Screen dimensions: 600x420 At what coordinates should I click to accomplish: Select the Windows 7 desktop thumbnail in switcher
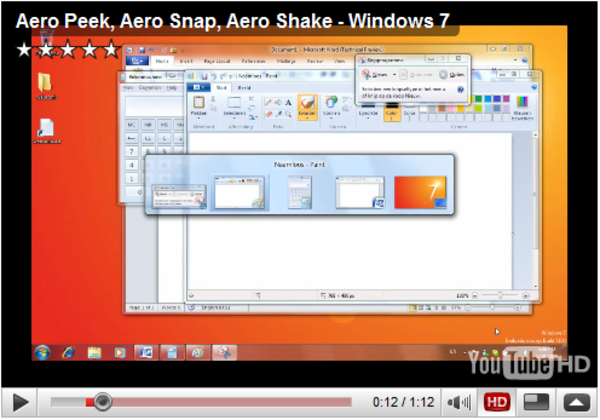pyautogui.click(x=420, y=192)
